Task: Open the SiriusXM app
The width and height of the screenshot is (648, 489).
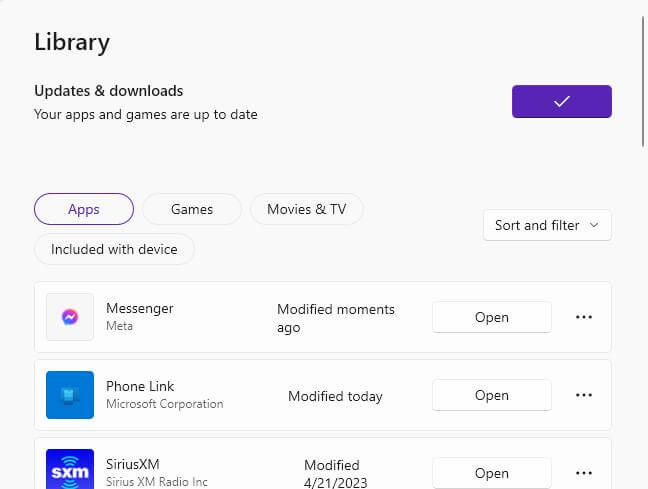Action: tap(492, 473)
